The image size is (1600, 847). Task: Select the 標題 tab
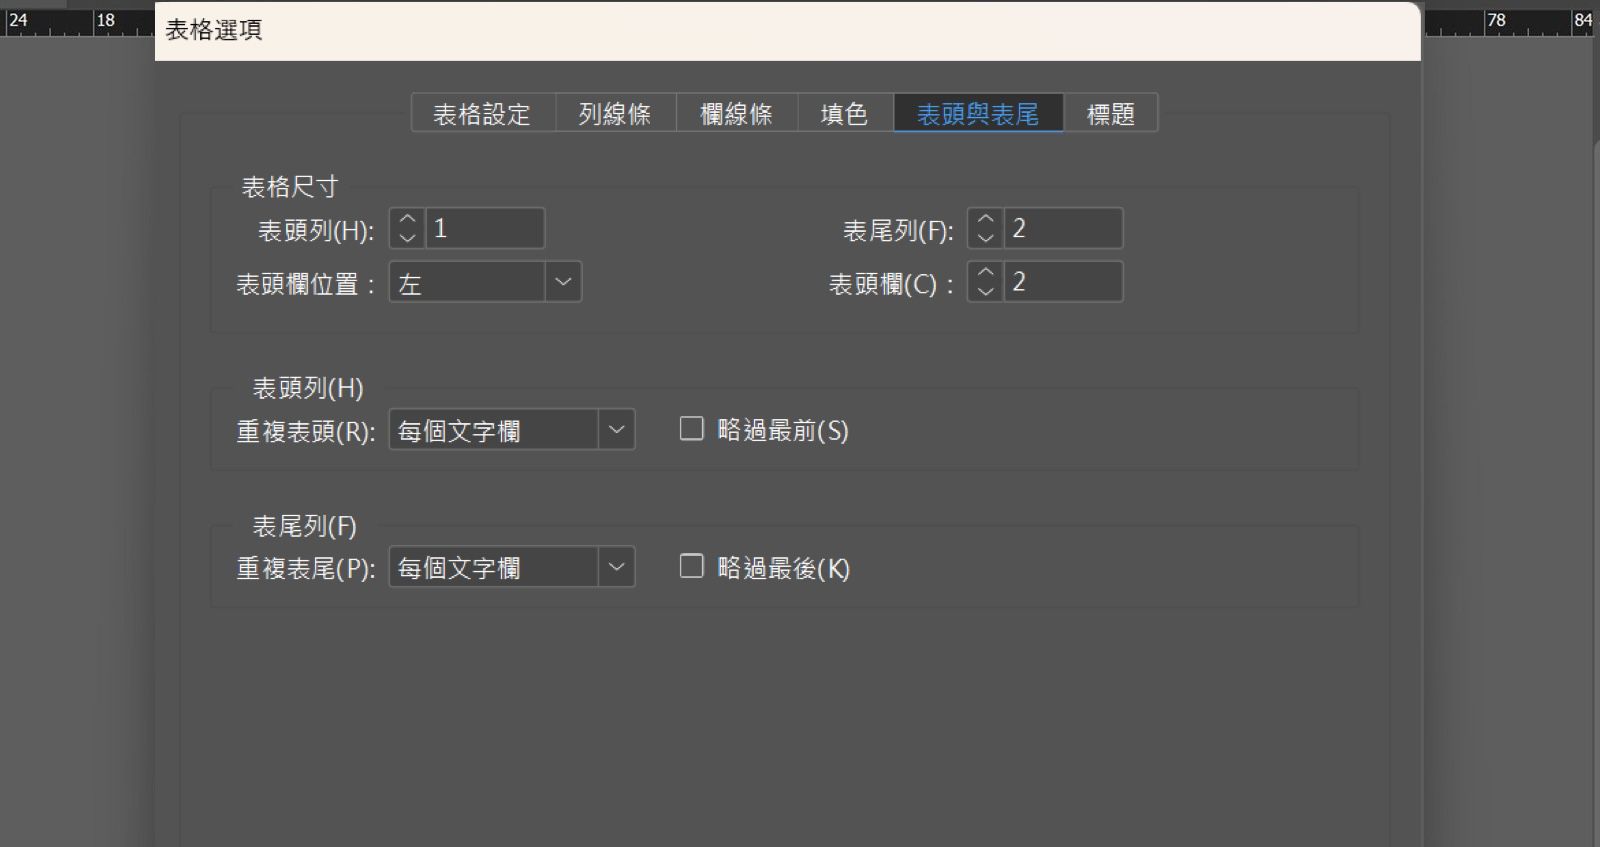[x=1110, y=114]
